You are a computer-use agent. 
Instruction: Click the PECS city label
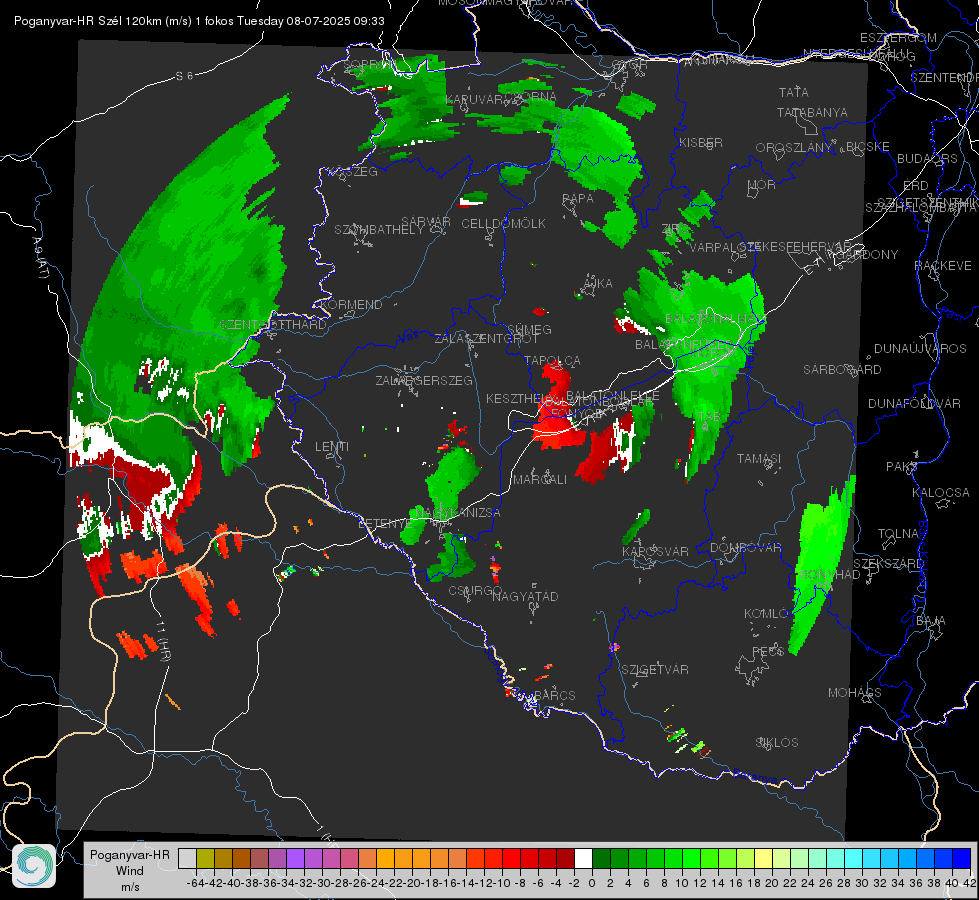pos(767,651)
